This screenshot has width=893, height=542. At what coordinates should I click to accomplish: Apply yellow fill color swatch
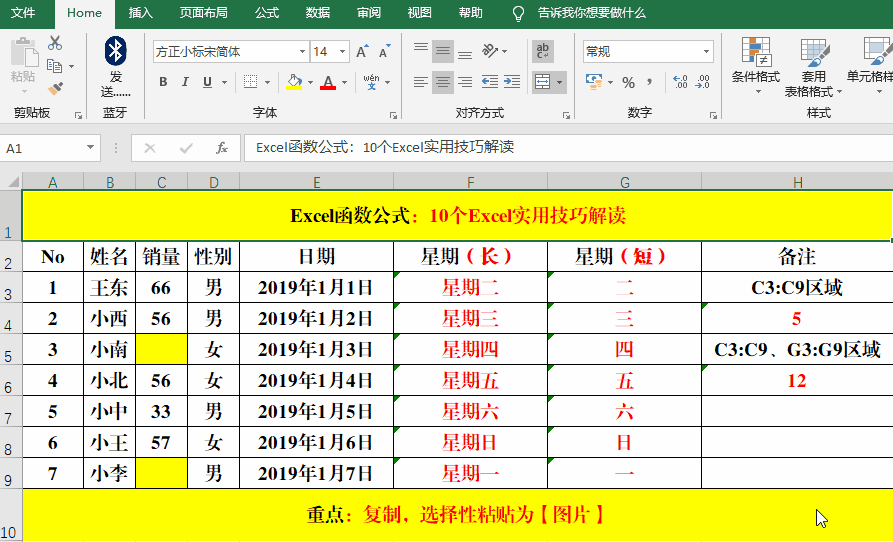294,82
